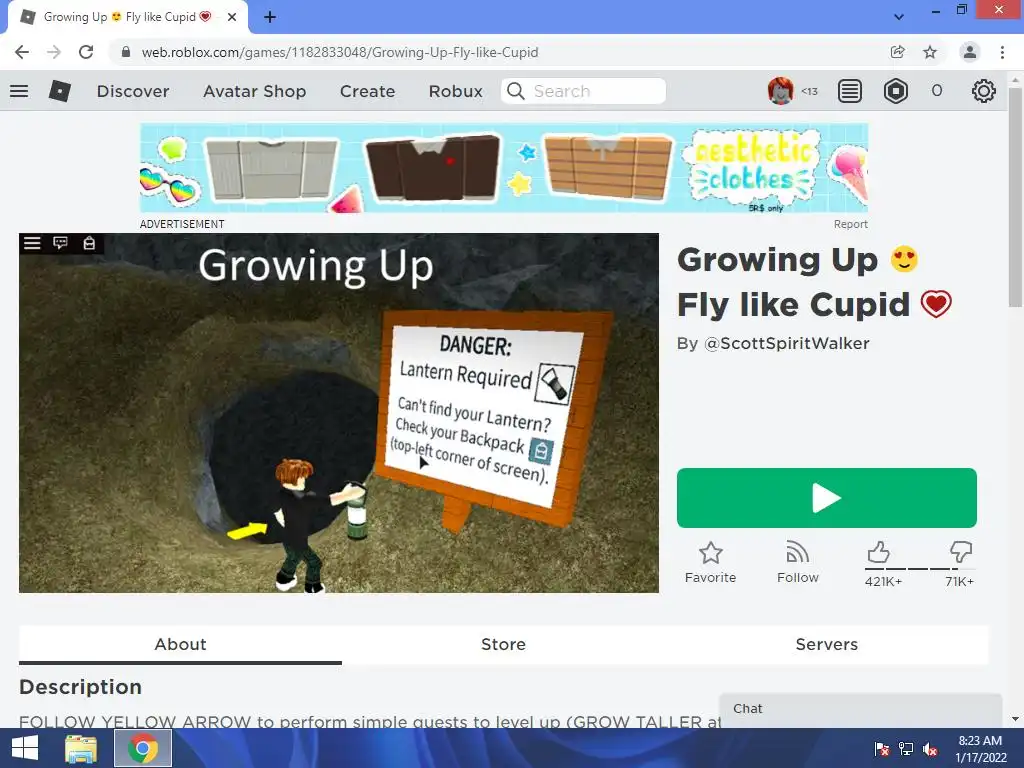Click the Description heading
This screenshot has height=768, width=1024.
pyautogui.click(x=80, y=687)
